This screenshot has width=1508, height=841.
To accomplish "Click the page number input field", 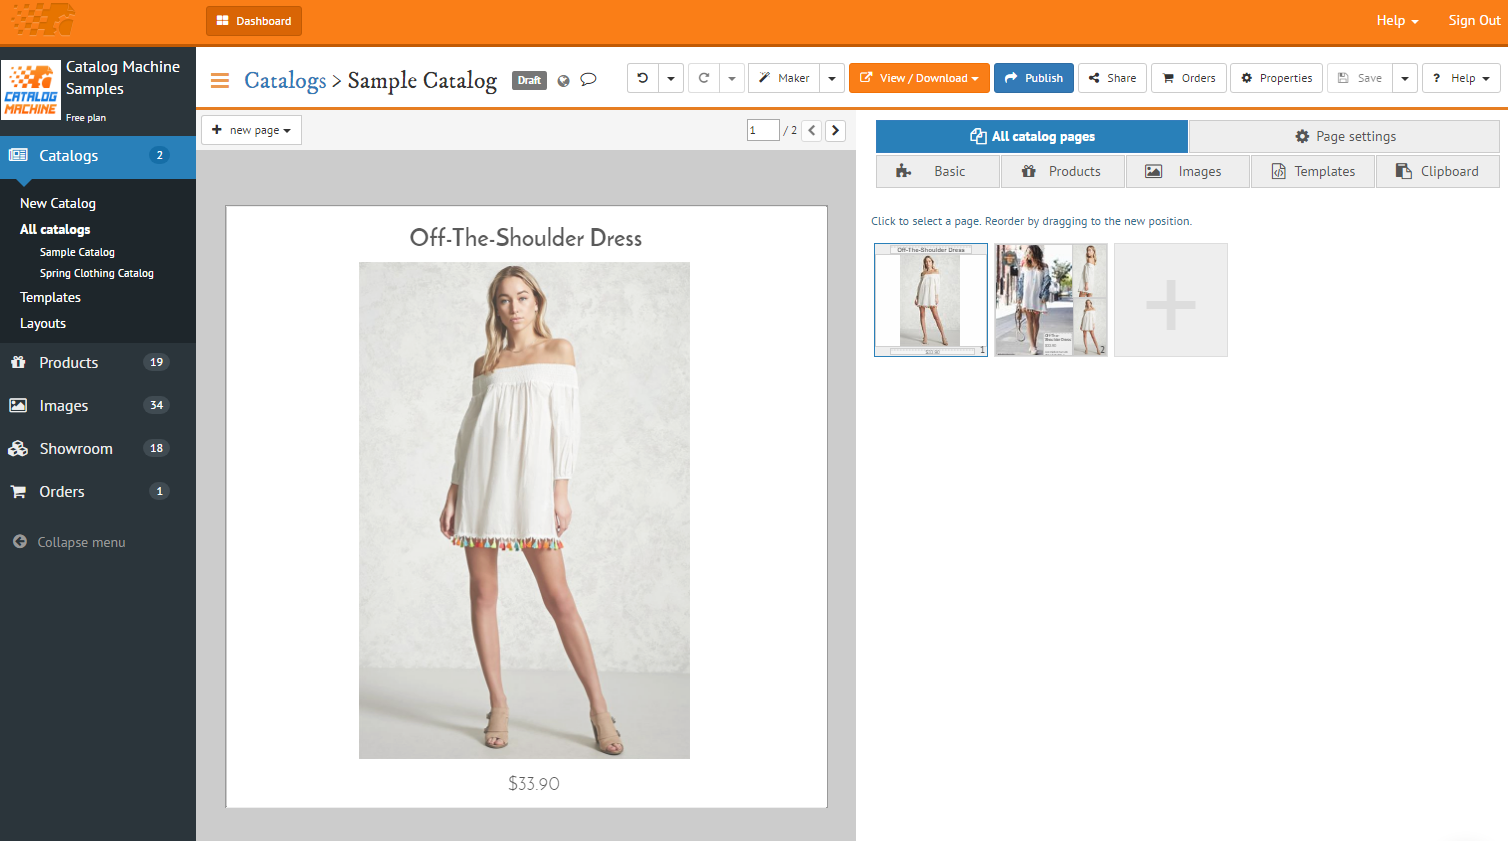I will click(763, 130).
